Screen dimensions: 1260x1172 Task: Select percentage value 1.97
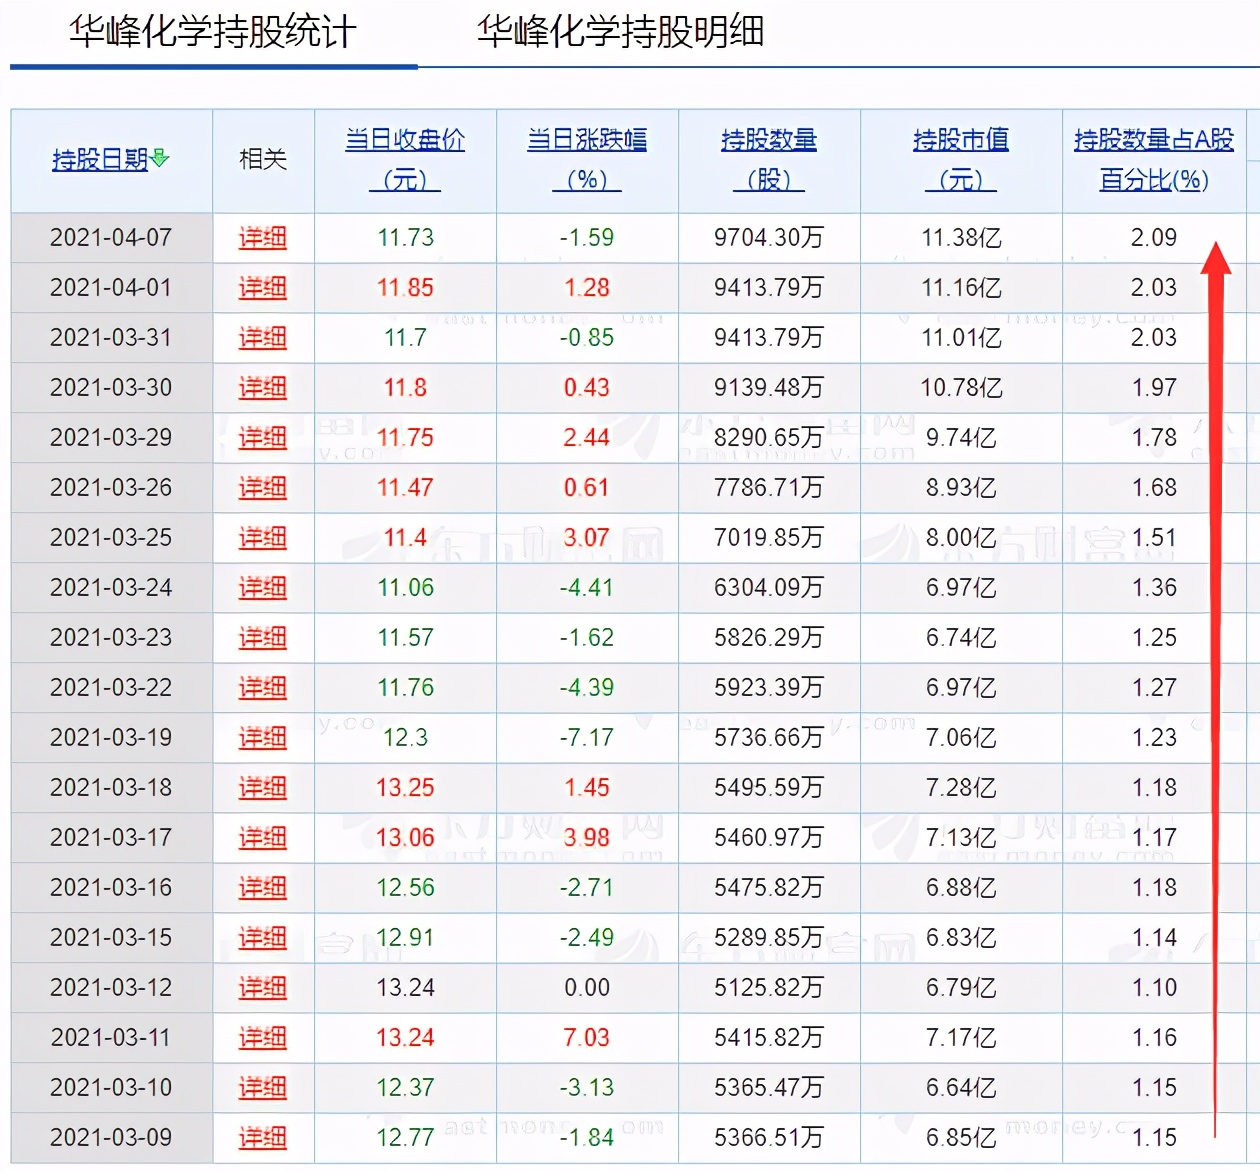tap(1154, 388)
